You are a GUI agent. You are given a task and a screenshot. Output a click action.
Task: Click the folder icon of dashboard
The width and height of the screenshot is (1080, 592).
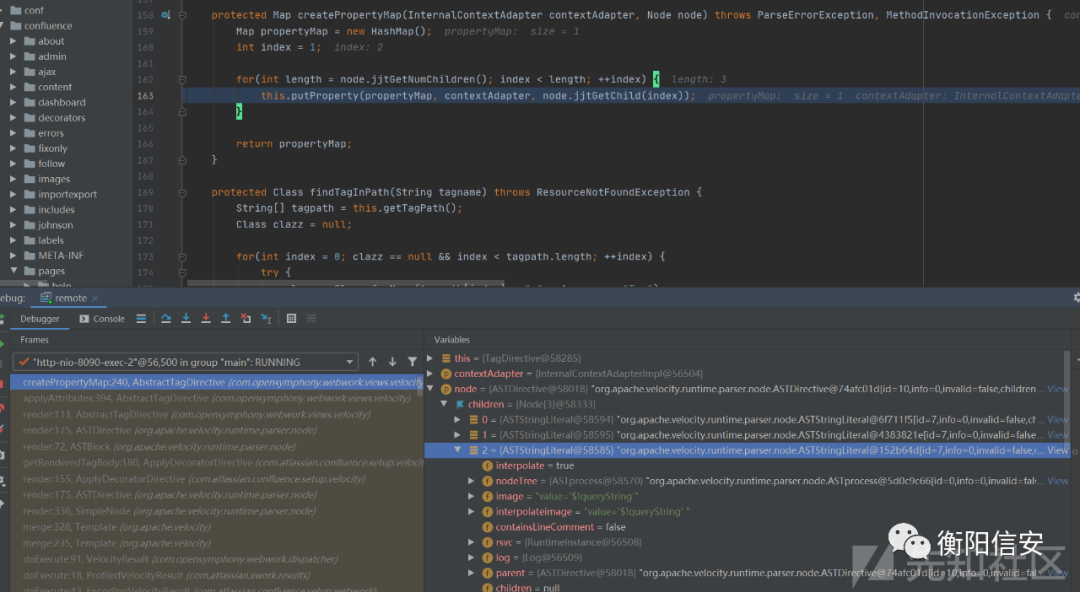tap(30, 102)
